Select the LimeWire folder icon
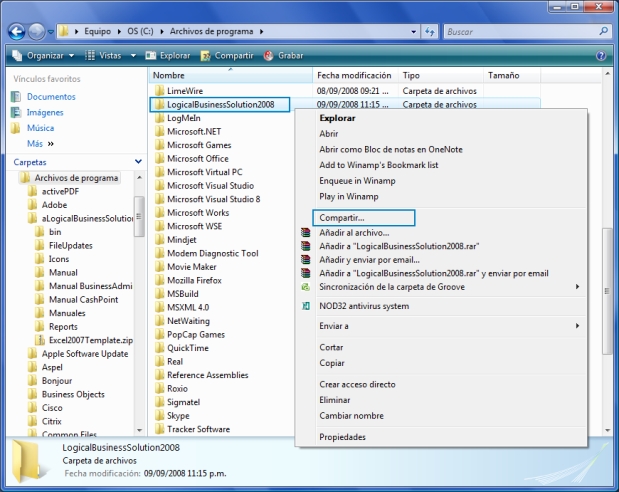619x492 pixels. click(x=159, y=91)
